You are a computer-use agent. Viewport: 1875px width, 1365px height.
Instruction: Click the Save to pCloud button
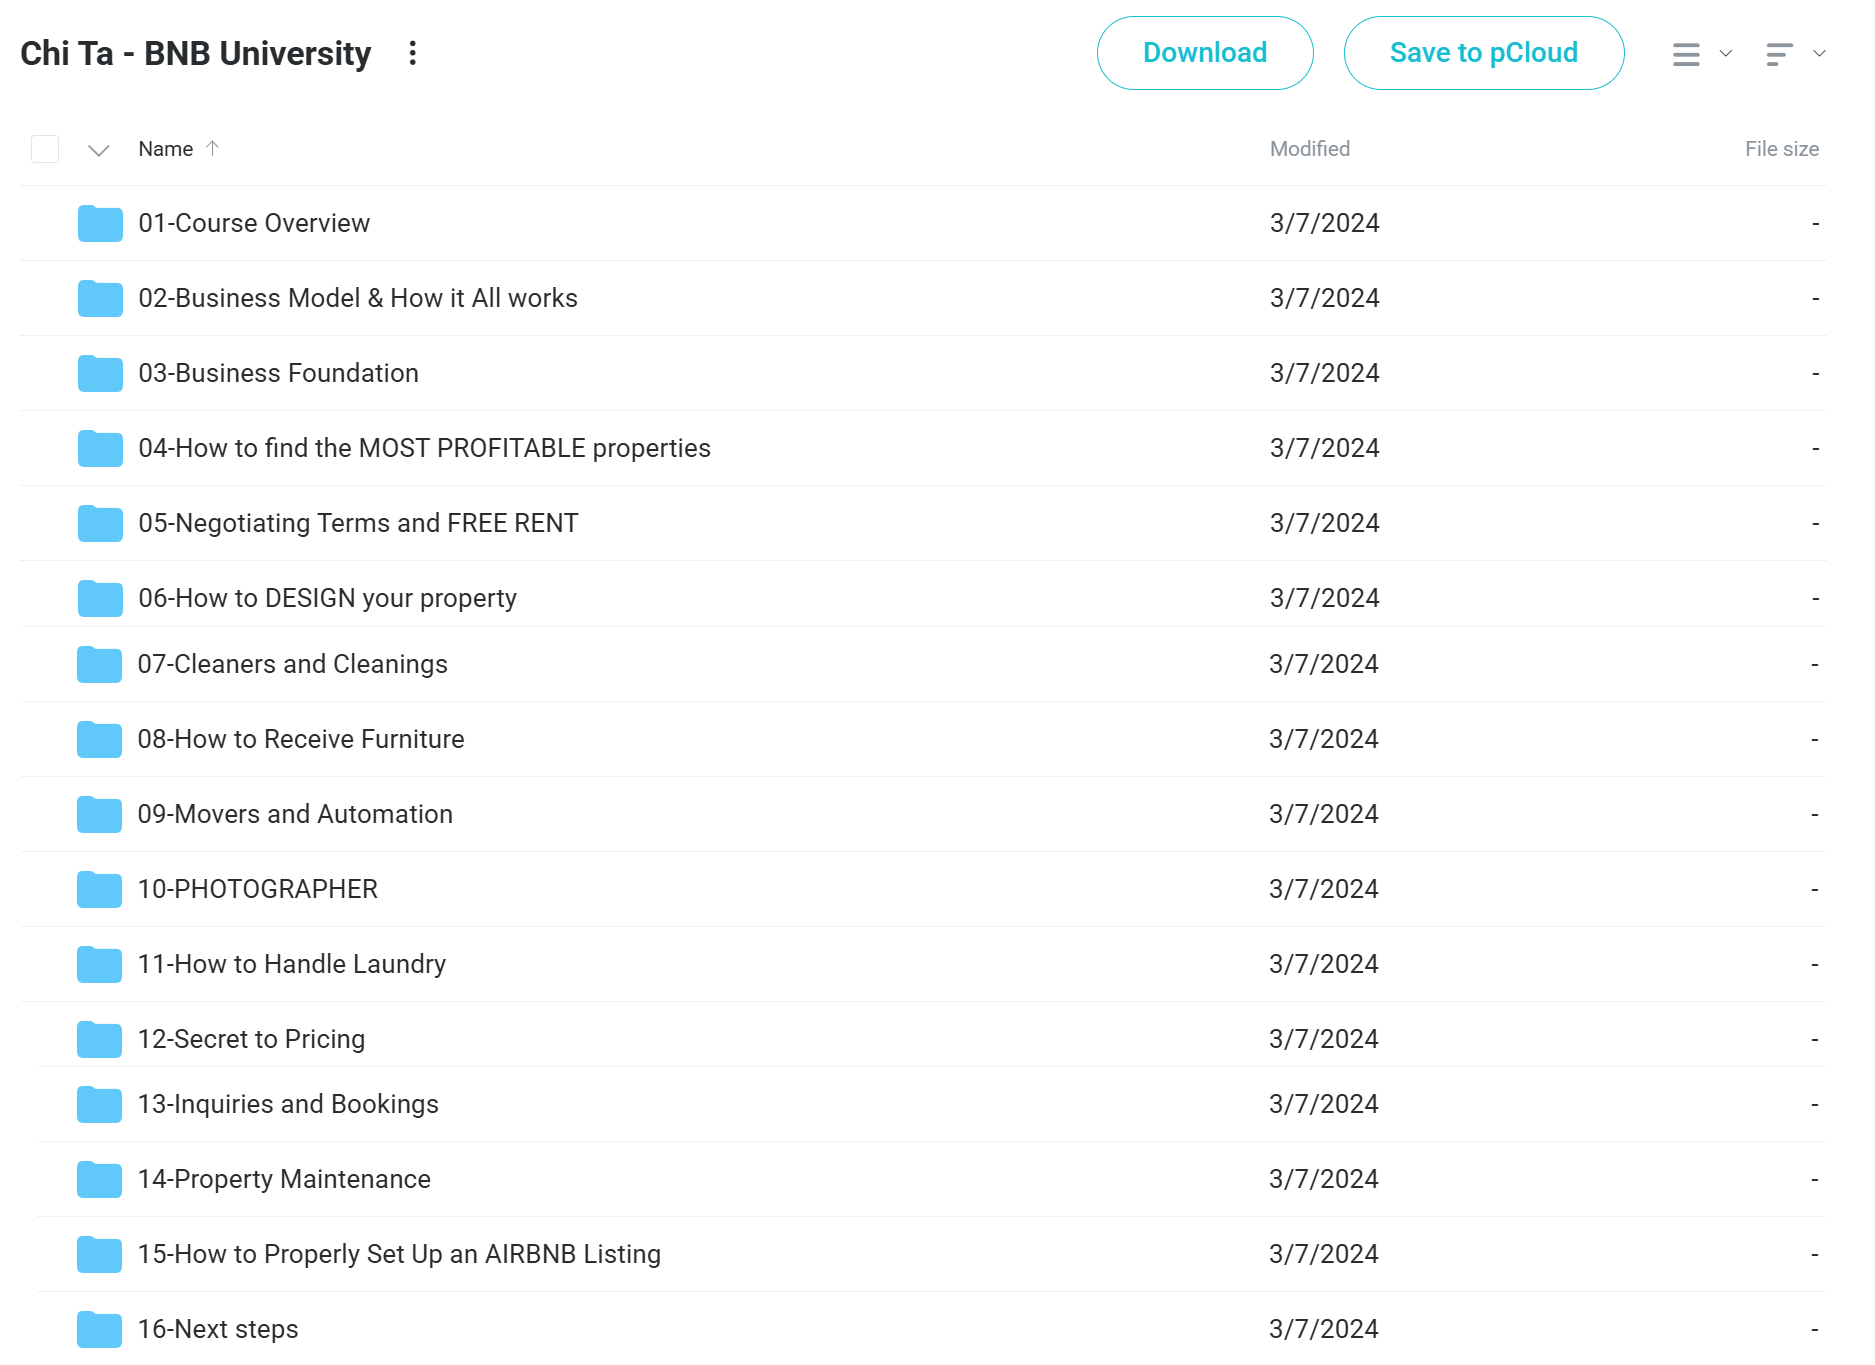coord(1483,53)
